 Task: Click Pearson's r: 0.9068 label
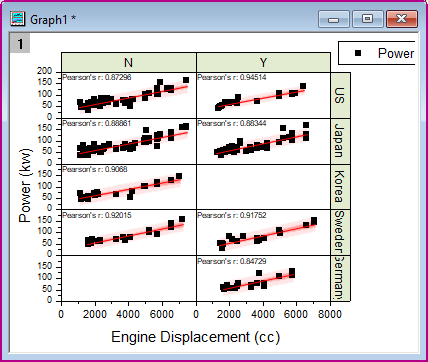click(x=95, y=169)
